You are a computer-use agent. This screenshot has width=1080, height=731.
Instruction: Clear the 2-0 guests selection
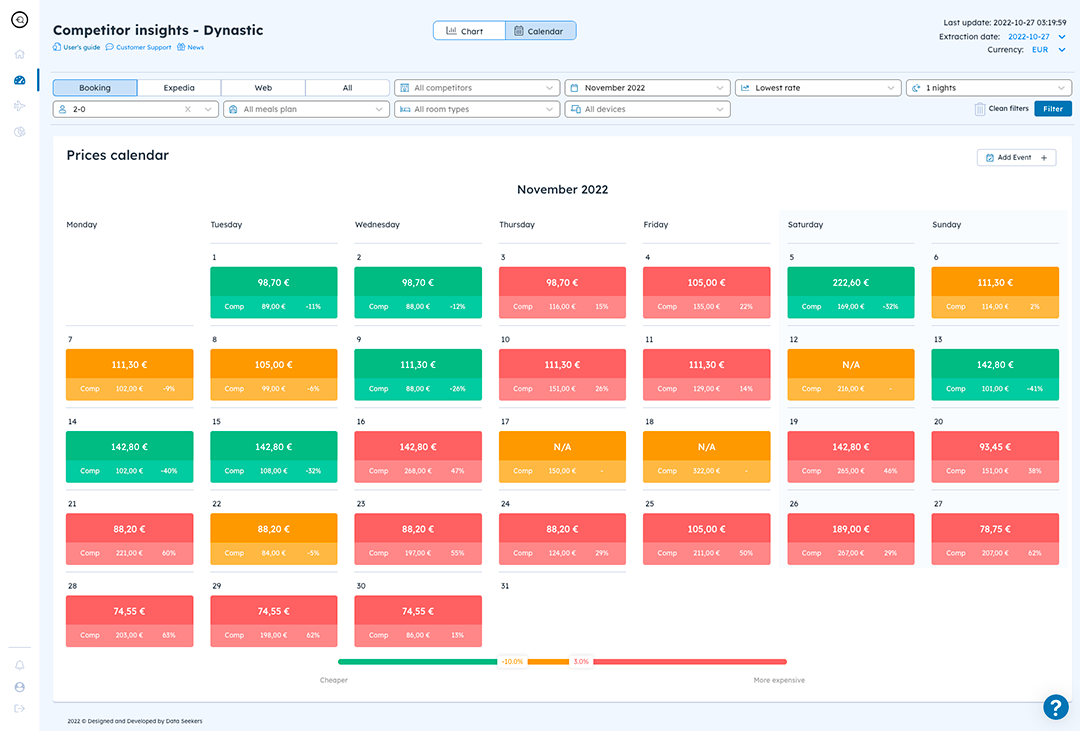coord(187,109)
